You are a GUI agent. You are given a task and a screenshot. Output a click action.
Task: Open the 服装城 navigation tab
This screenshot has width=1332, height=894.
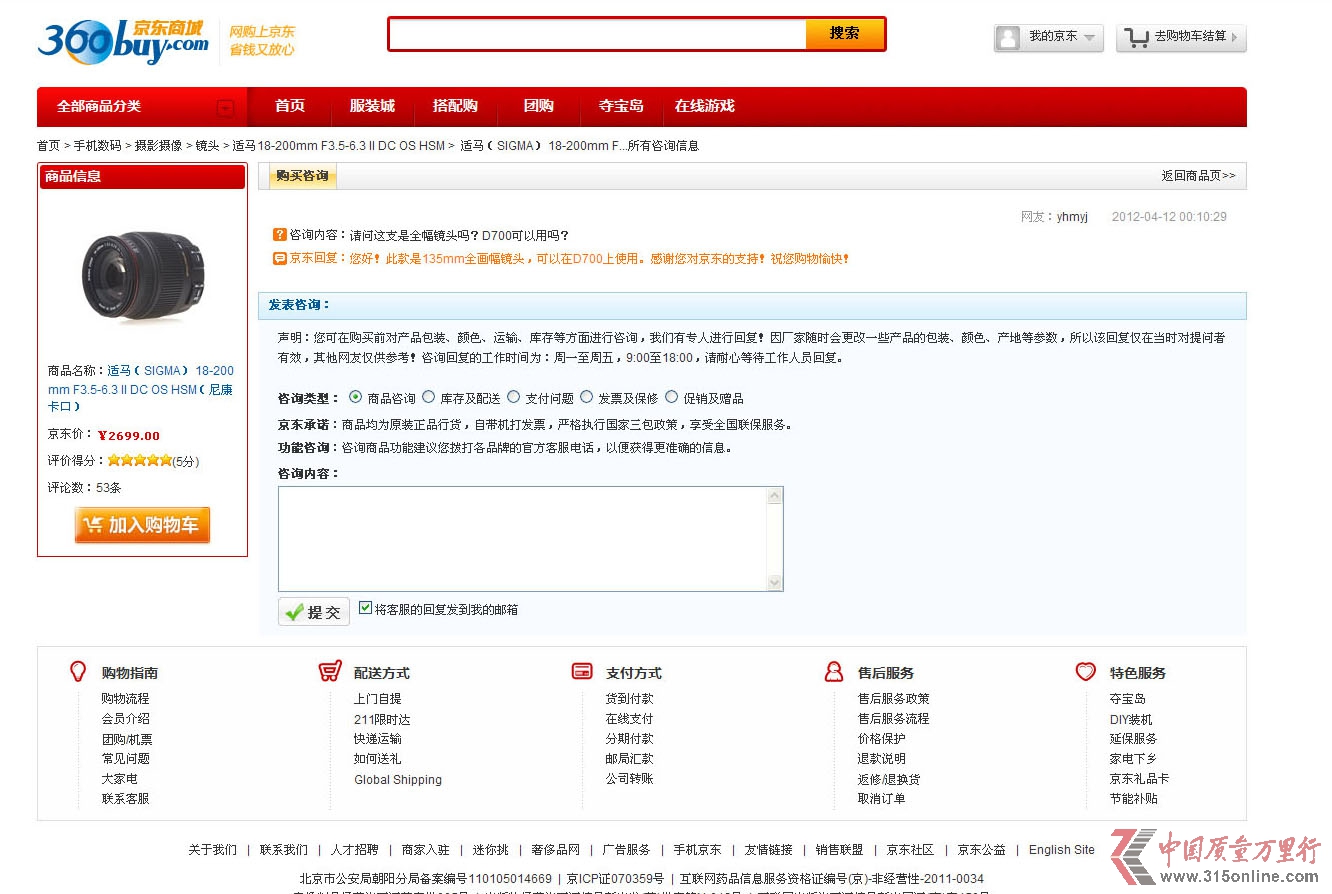372,106
